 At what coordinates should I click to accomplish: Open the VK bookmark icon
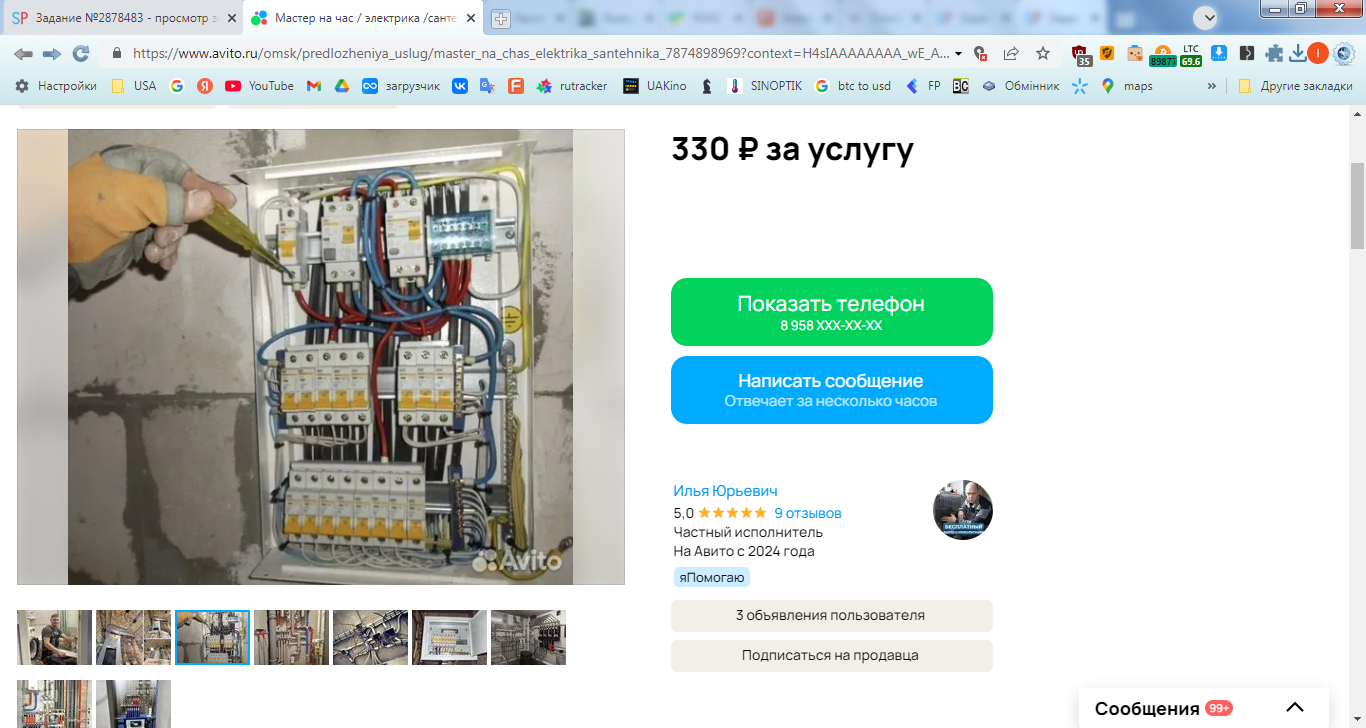pyautogui.click(x=460, y=86)
